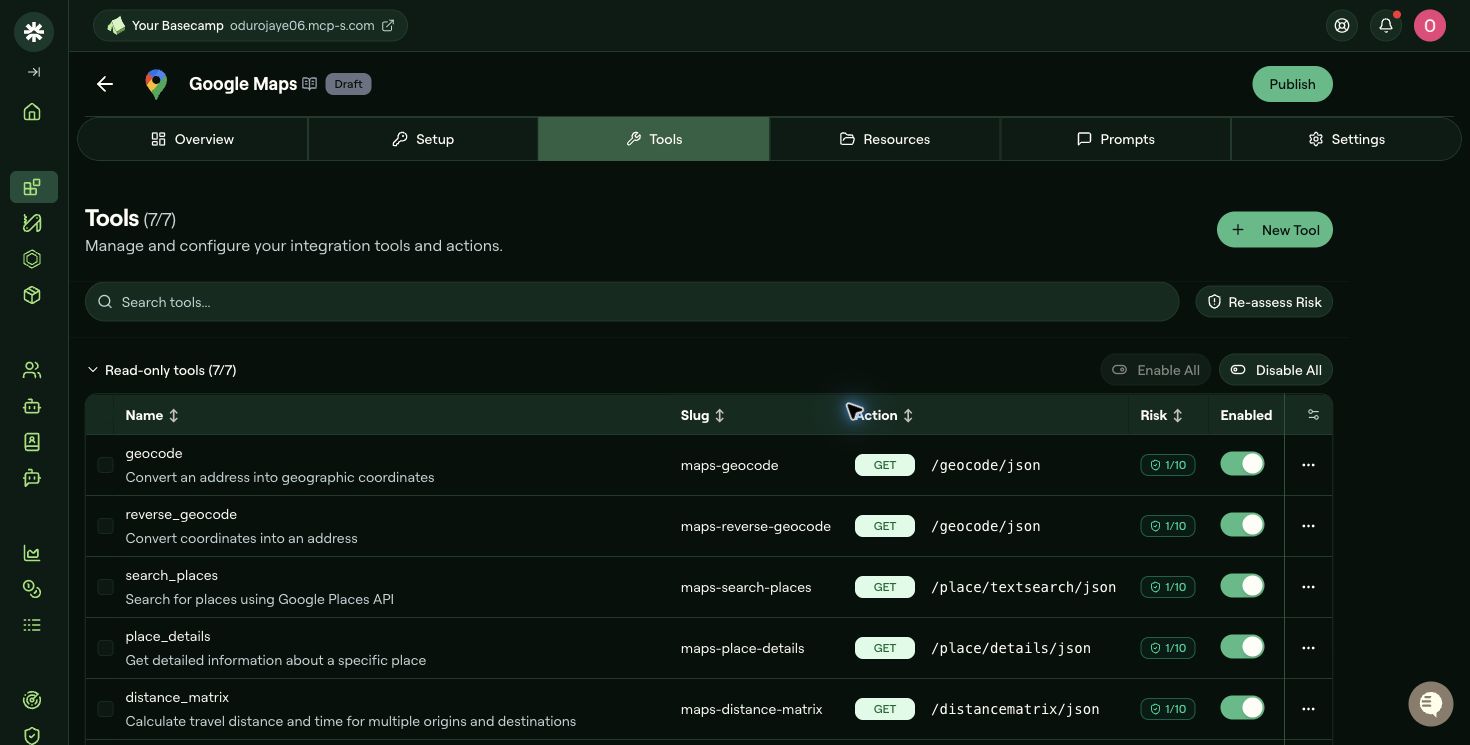Click the Disable All button
Viewport: 1470px width, 745px height.
coord(1275,370)
